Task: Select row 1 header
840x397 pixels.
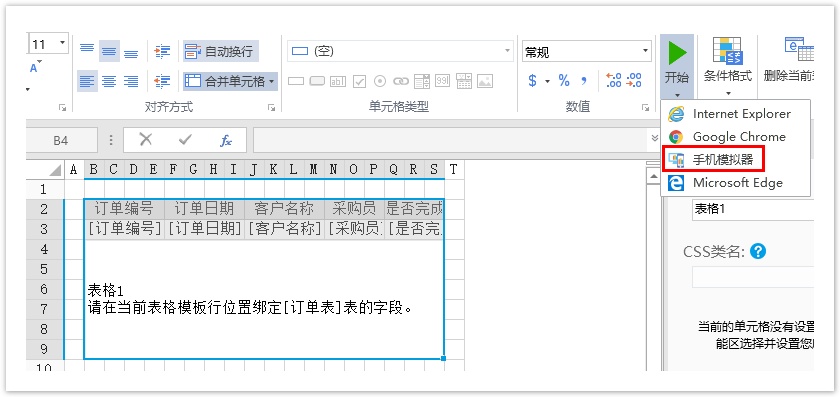Action: pyautogui.click(x=44, y=189)
